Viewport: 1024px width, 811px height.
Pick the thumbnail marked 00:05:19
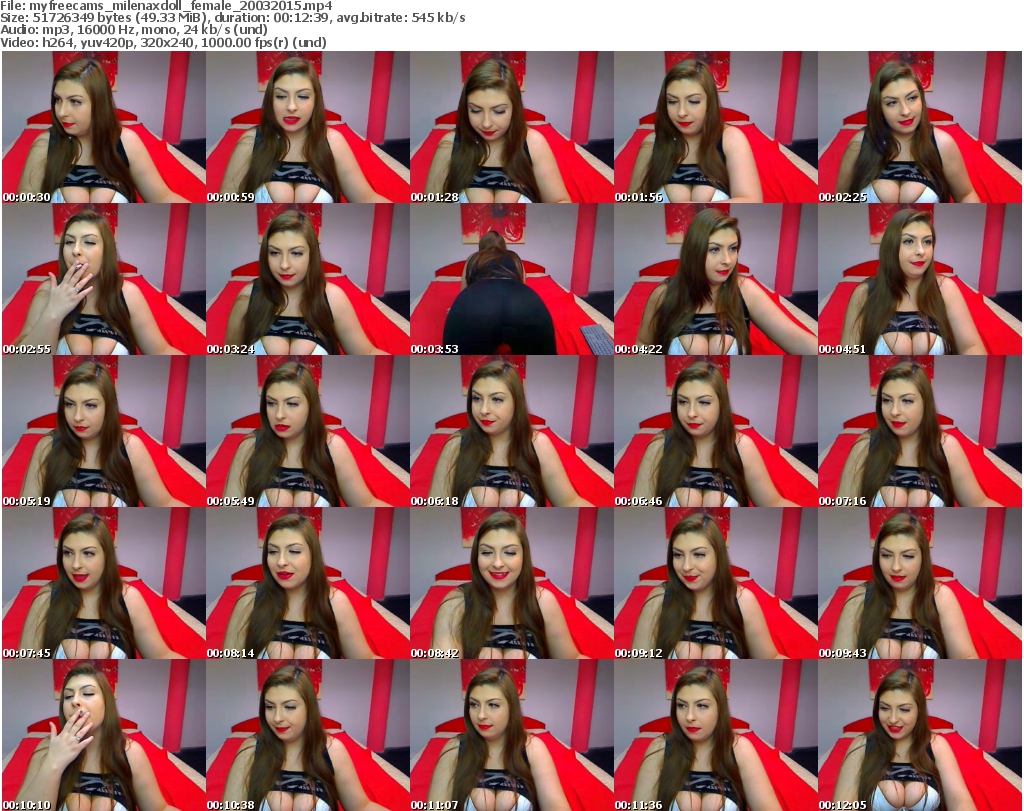[104, 431]
